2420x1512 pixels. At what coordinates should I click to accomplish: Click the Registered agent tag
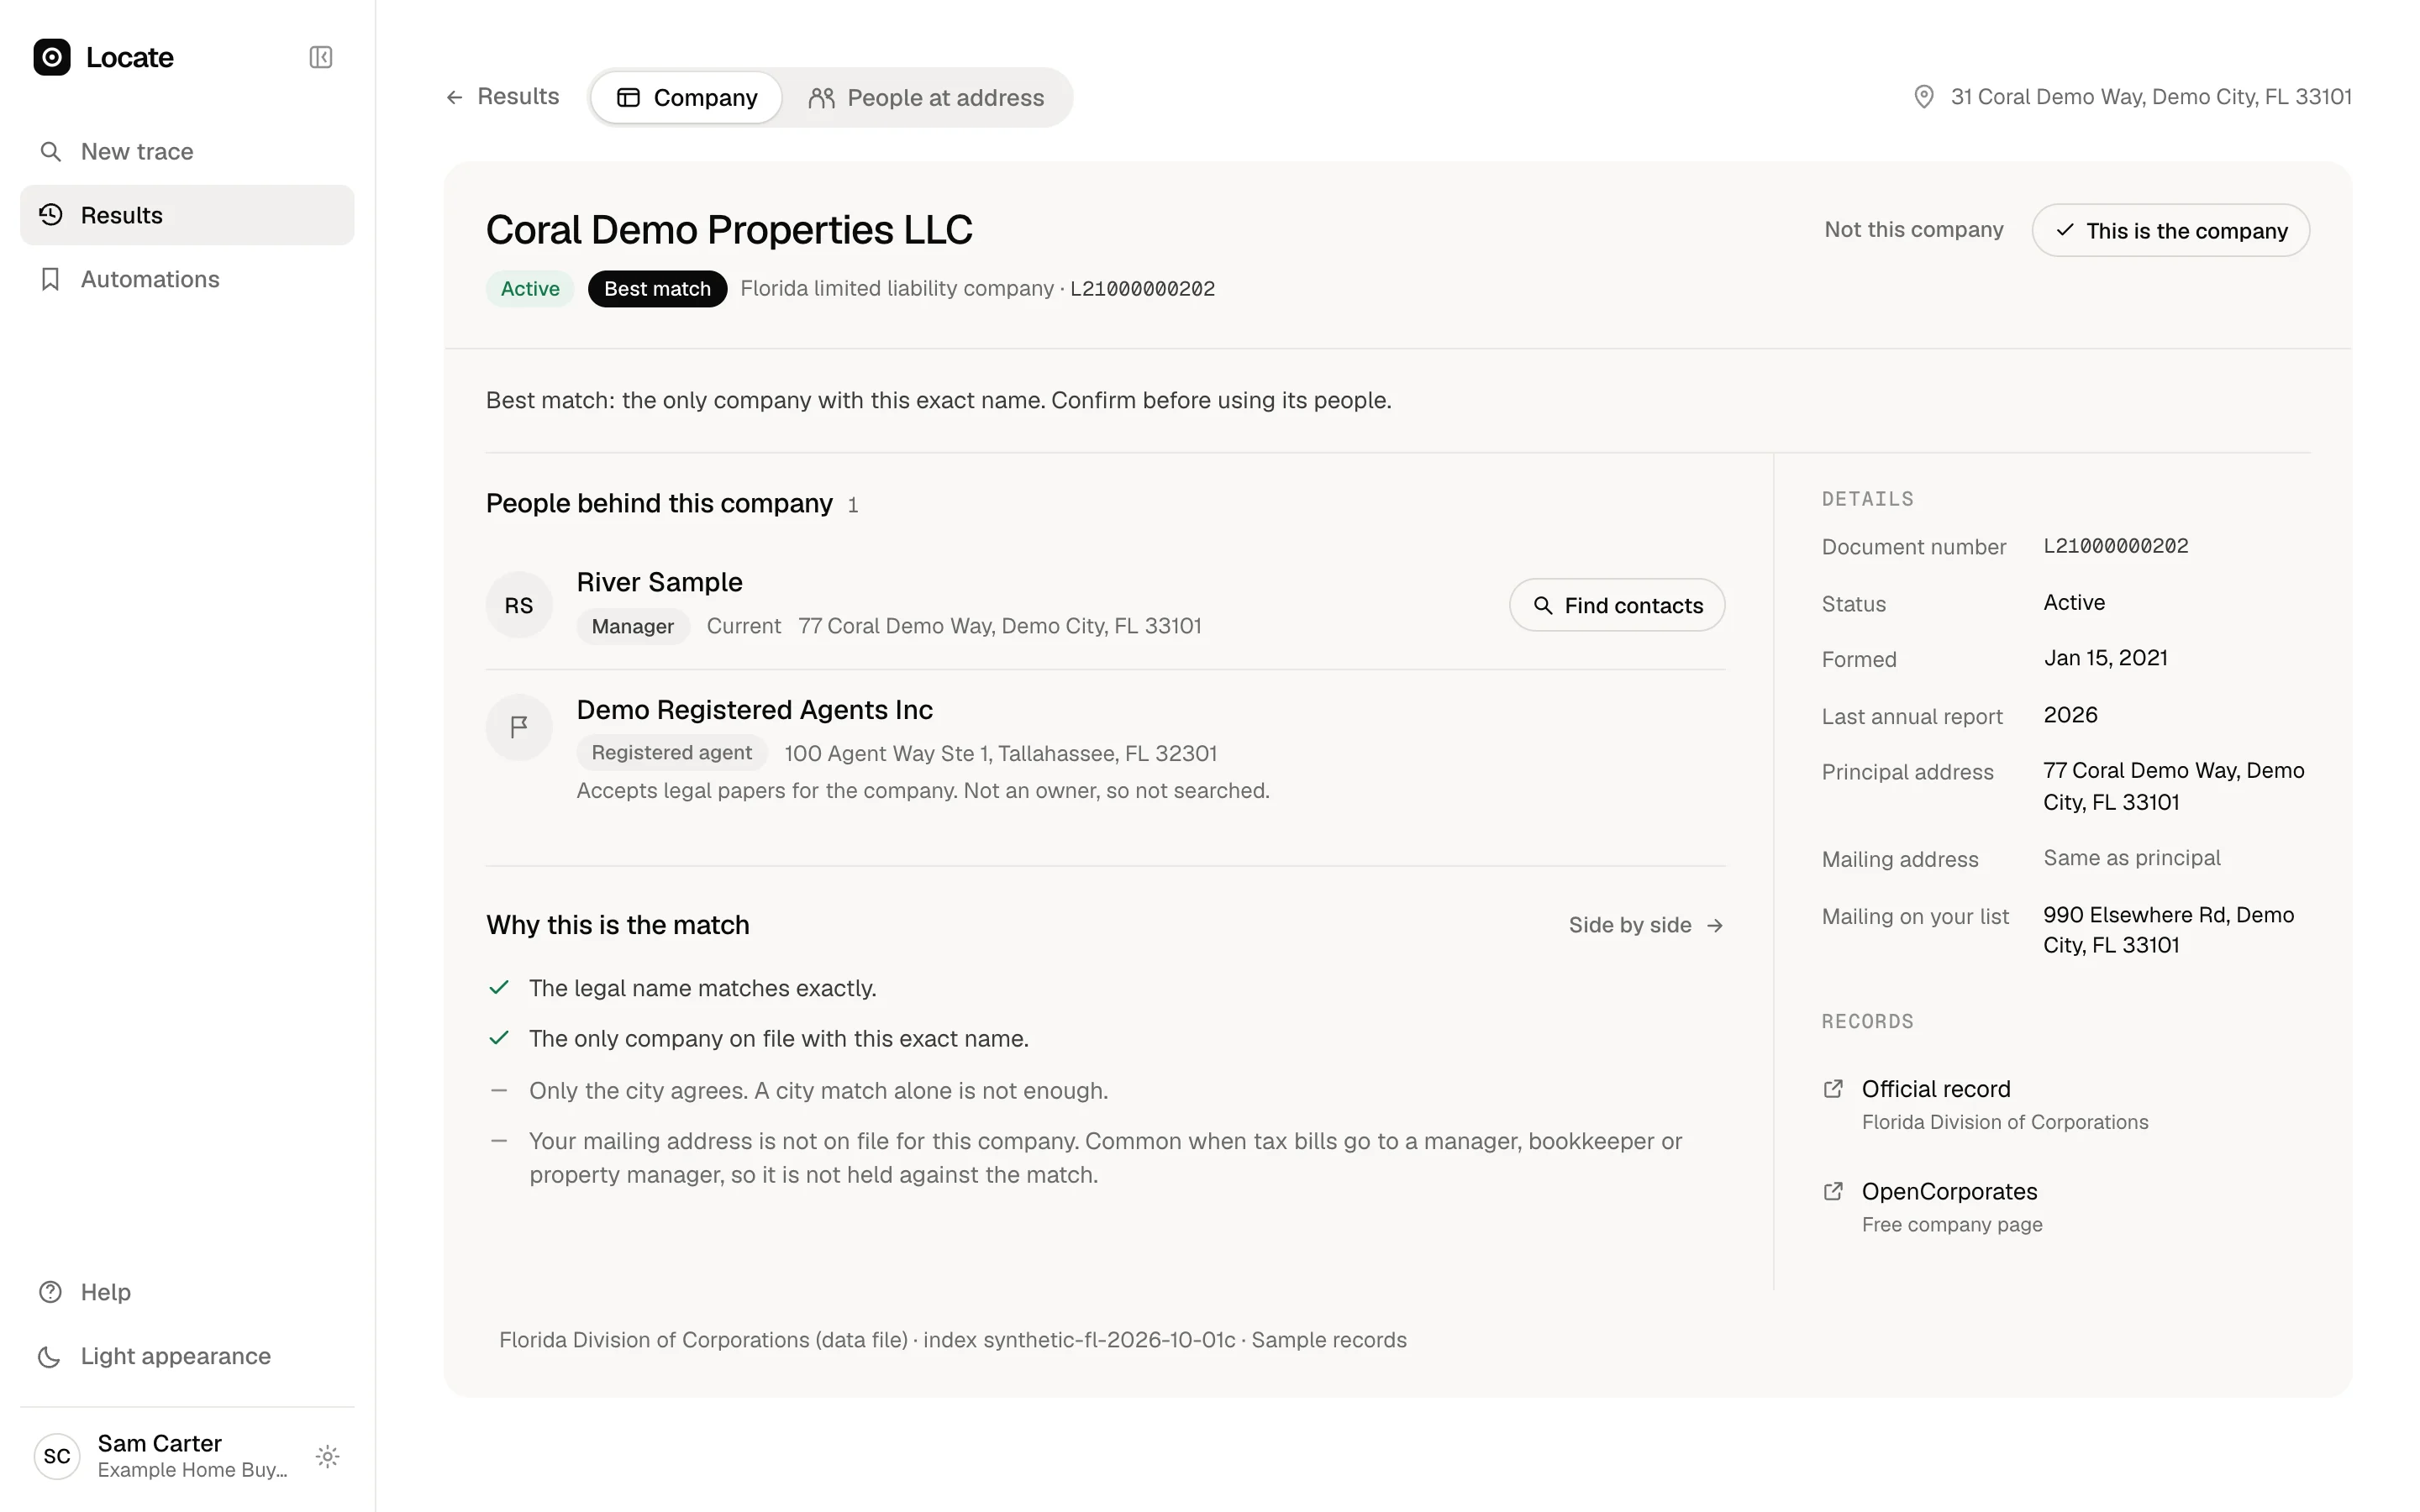coord(671,753)
